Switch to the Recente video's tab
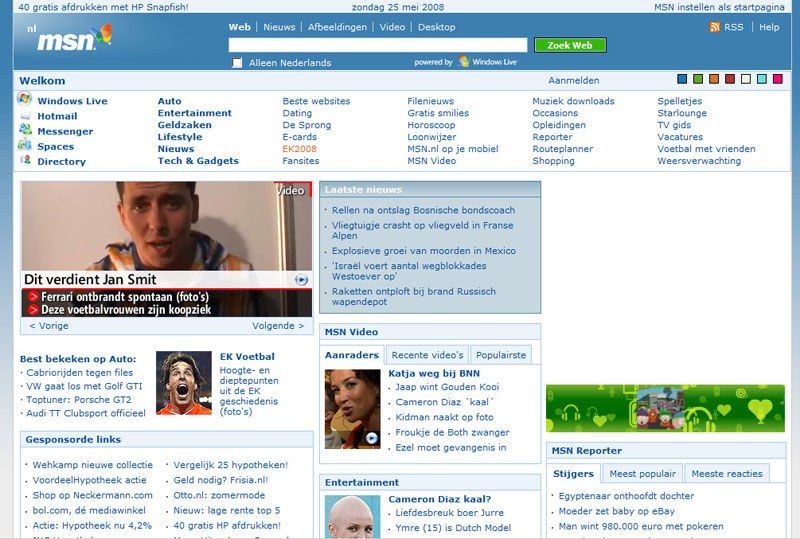The height and width of the screenshot is (539, 800). (427, 355)
